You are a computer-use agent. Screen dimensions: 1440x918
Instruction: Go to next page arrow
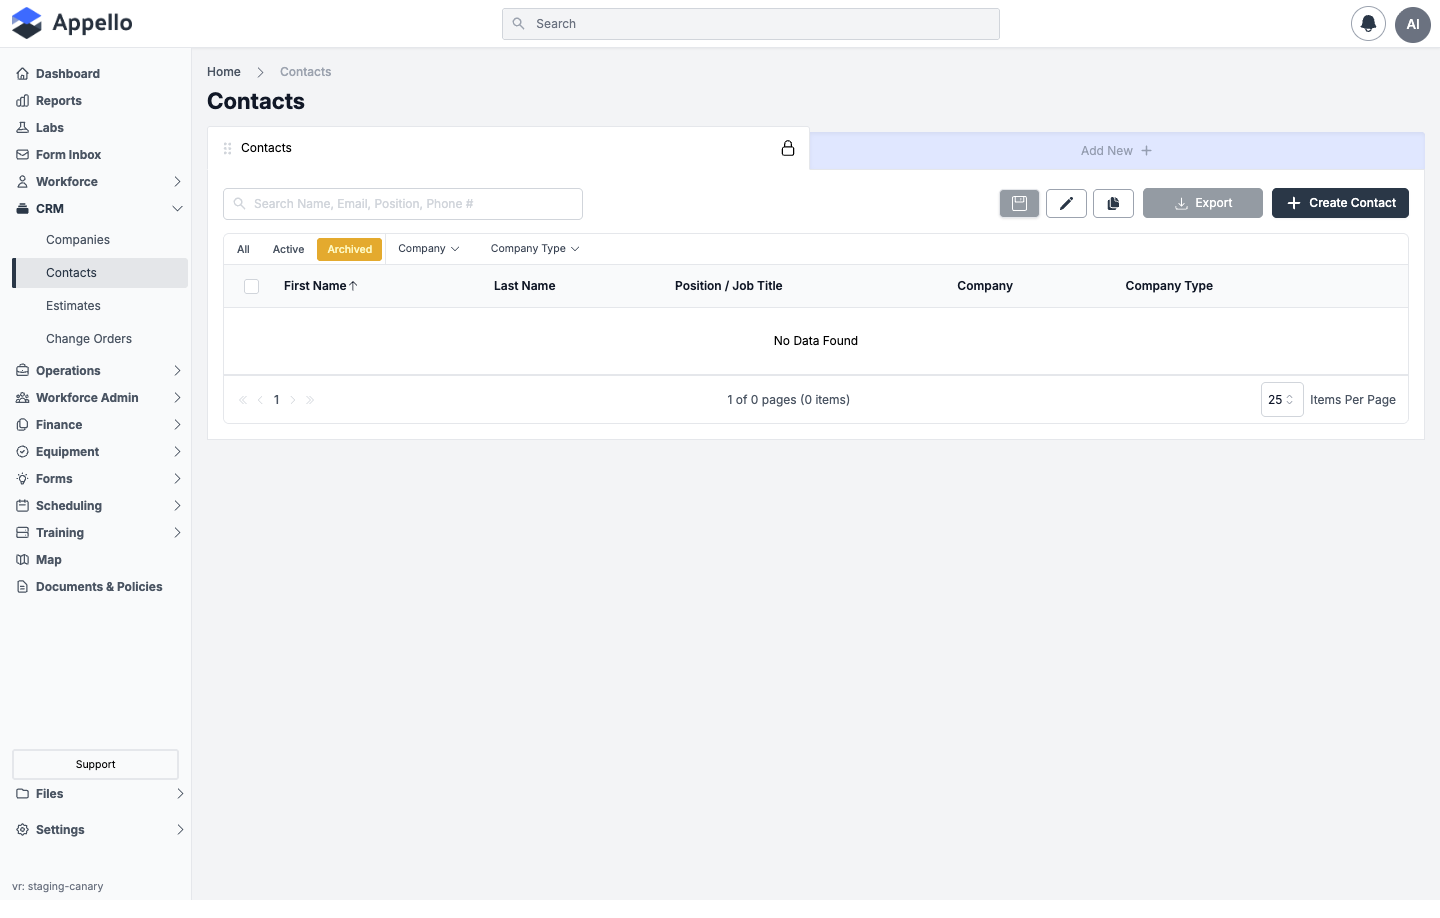tap(293, 400)
